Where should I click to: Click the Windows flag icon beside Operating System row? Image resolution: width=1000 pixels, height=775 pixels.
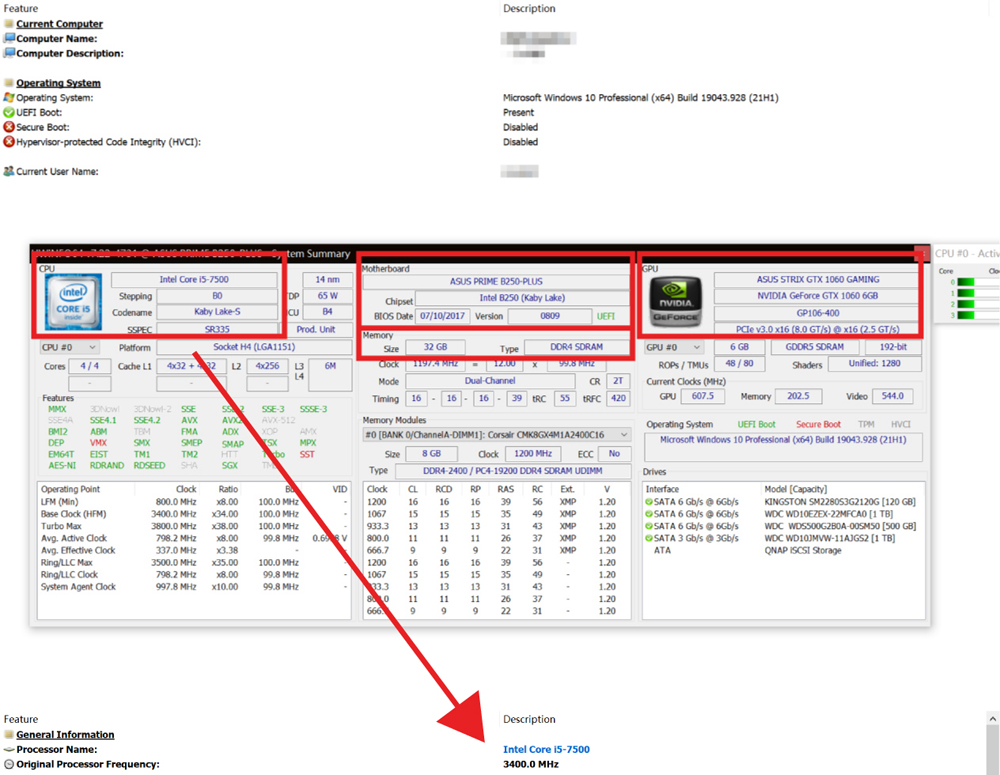pyautogui.click(x=9, y=98)
